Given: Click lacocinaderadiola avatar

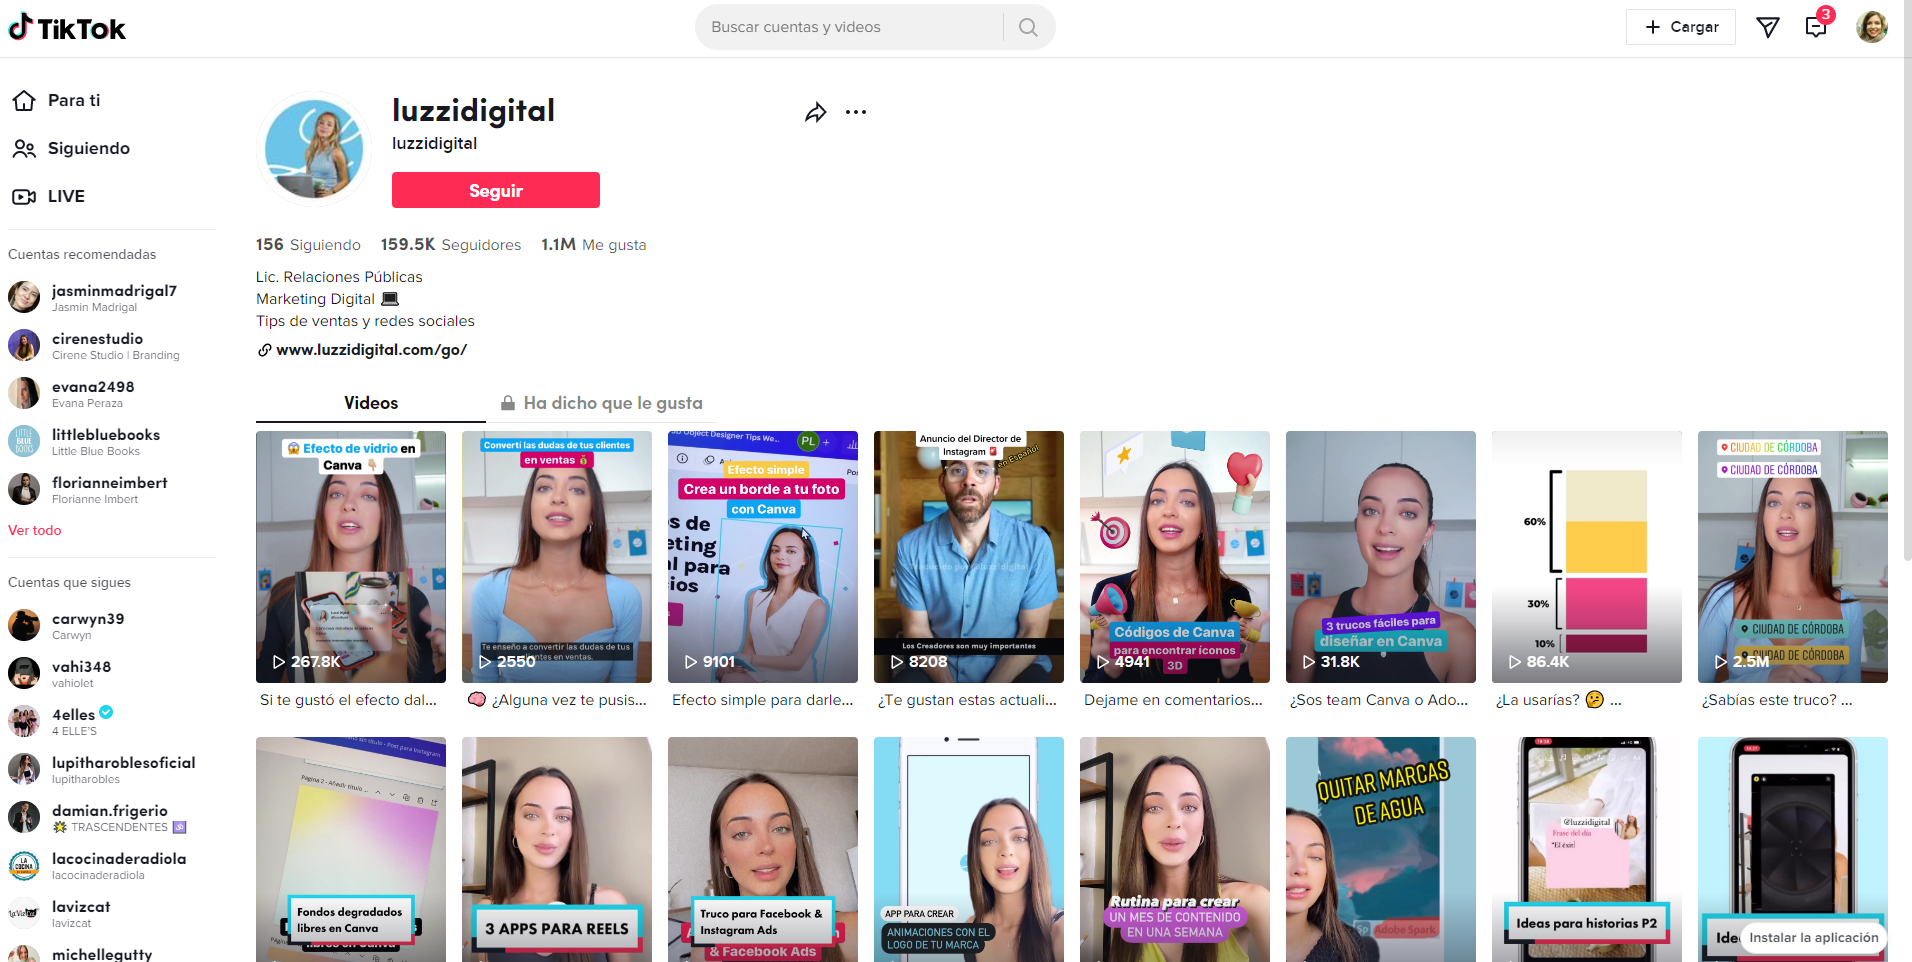Looking at the screenshot, I should (24, 865).
